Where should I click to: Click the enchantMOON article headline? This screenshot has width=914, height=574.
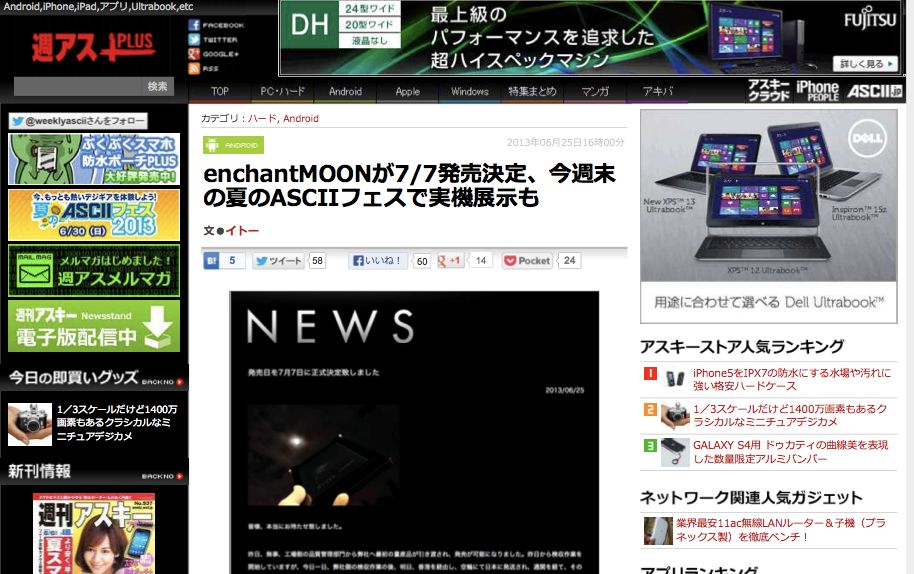point(409,185)
